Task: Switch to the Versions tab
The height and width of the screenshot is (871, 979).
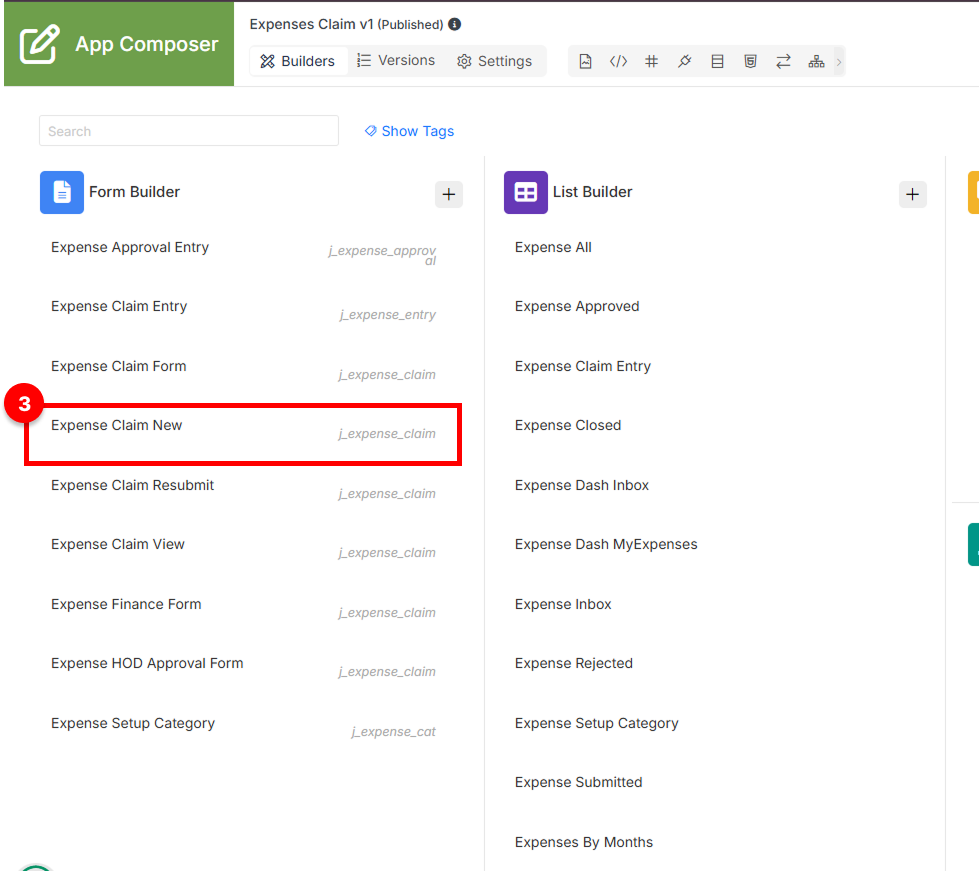Action: click(396, 61)
